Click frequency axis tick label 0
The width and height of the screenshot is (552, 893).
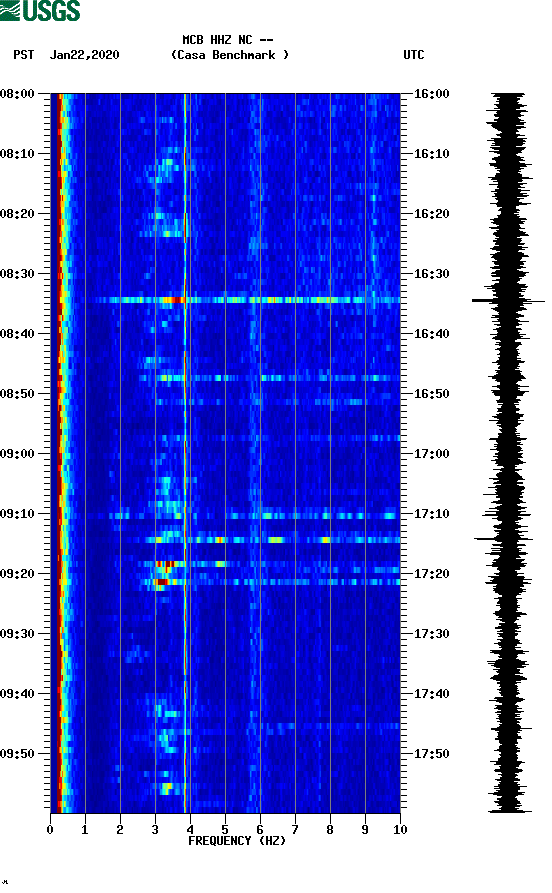(x=50, y=830)
